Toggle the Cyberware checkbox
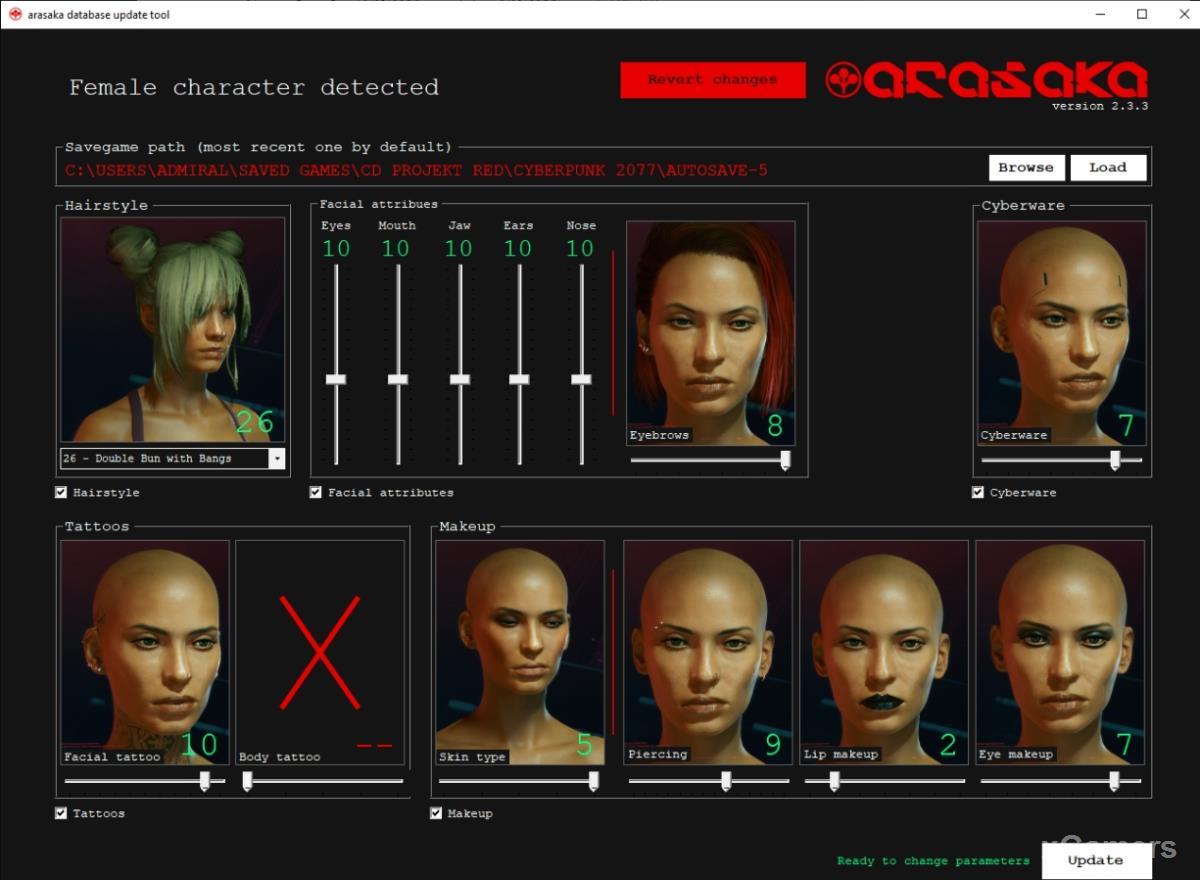 coord(978,492)
